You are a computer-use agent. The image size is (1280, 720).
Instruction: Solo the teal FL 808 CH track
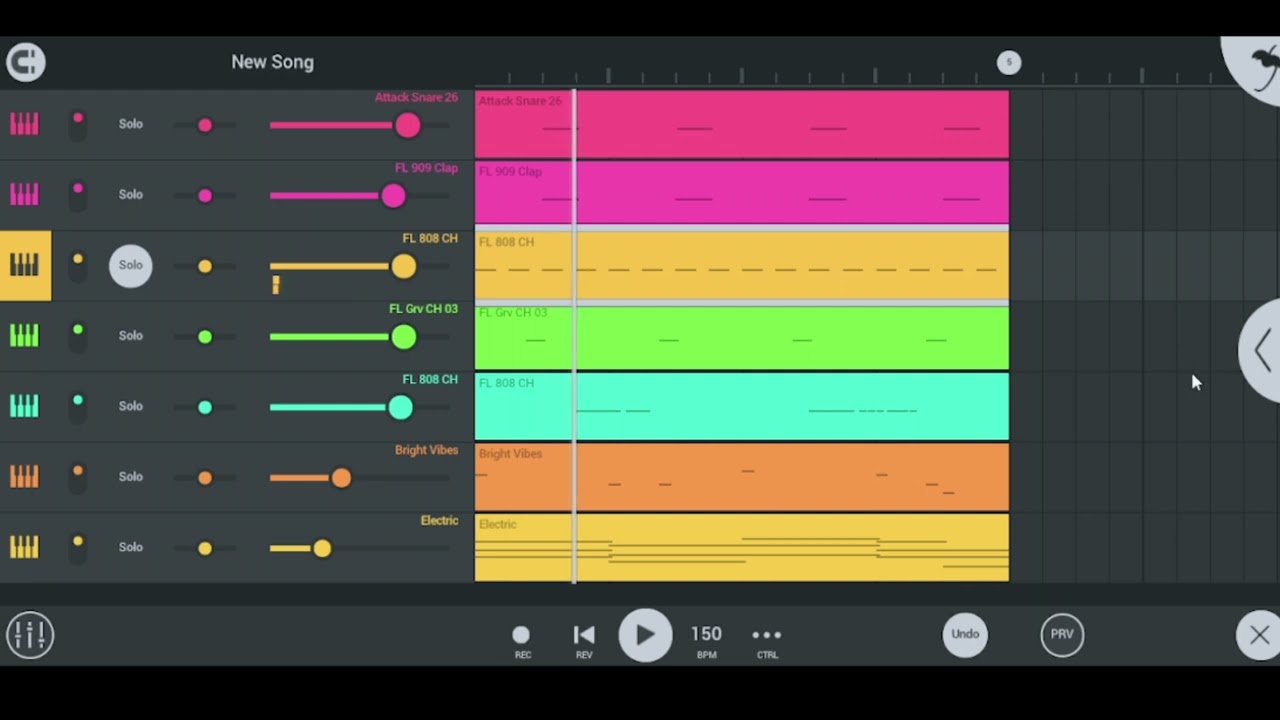coord(131,406)
